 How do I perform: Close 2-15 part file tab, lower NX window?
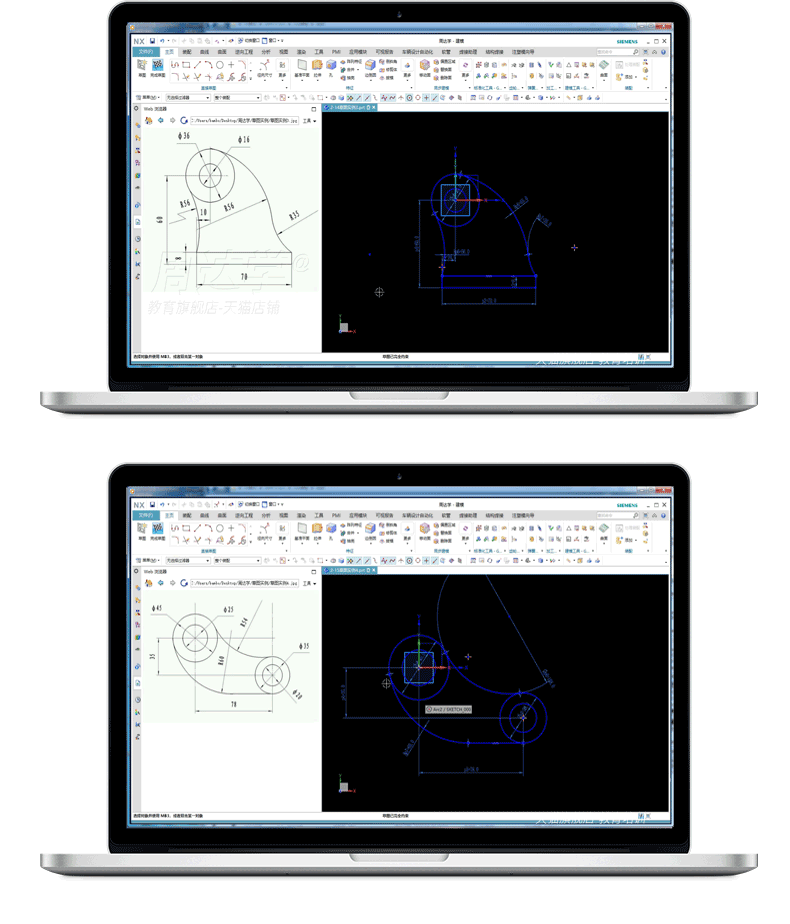(x=373, y=570)
